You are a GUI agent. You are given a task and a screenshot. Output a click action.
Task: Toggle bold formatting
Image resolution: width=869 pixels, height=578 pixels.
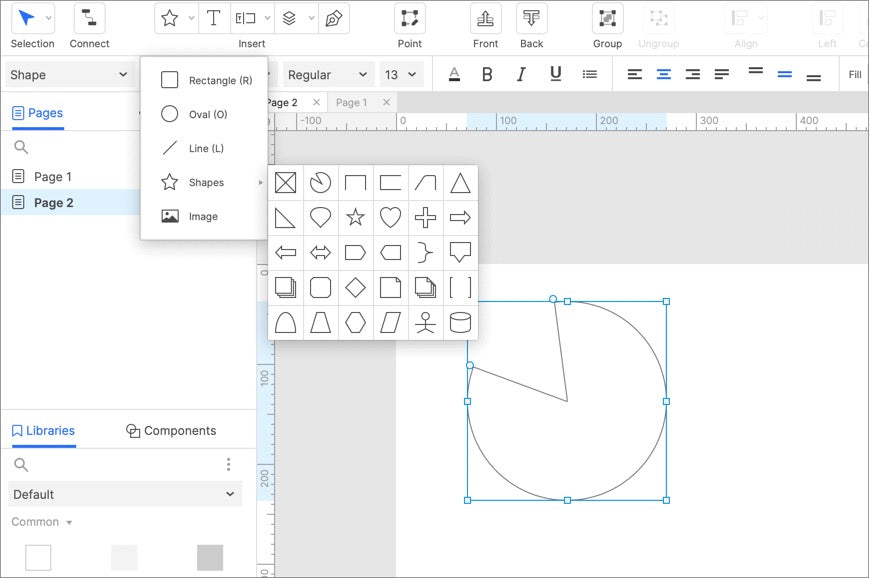487,74
